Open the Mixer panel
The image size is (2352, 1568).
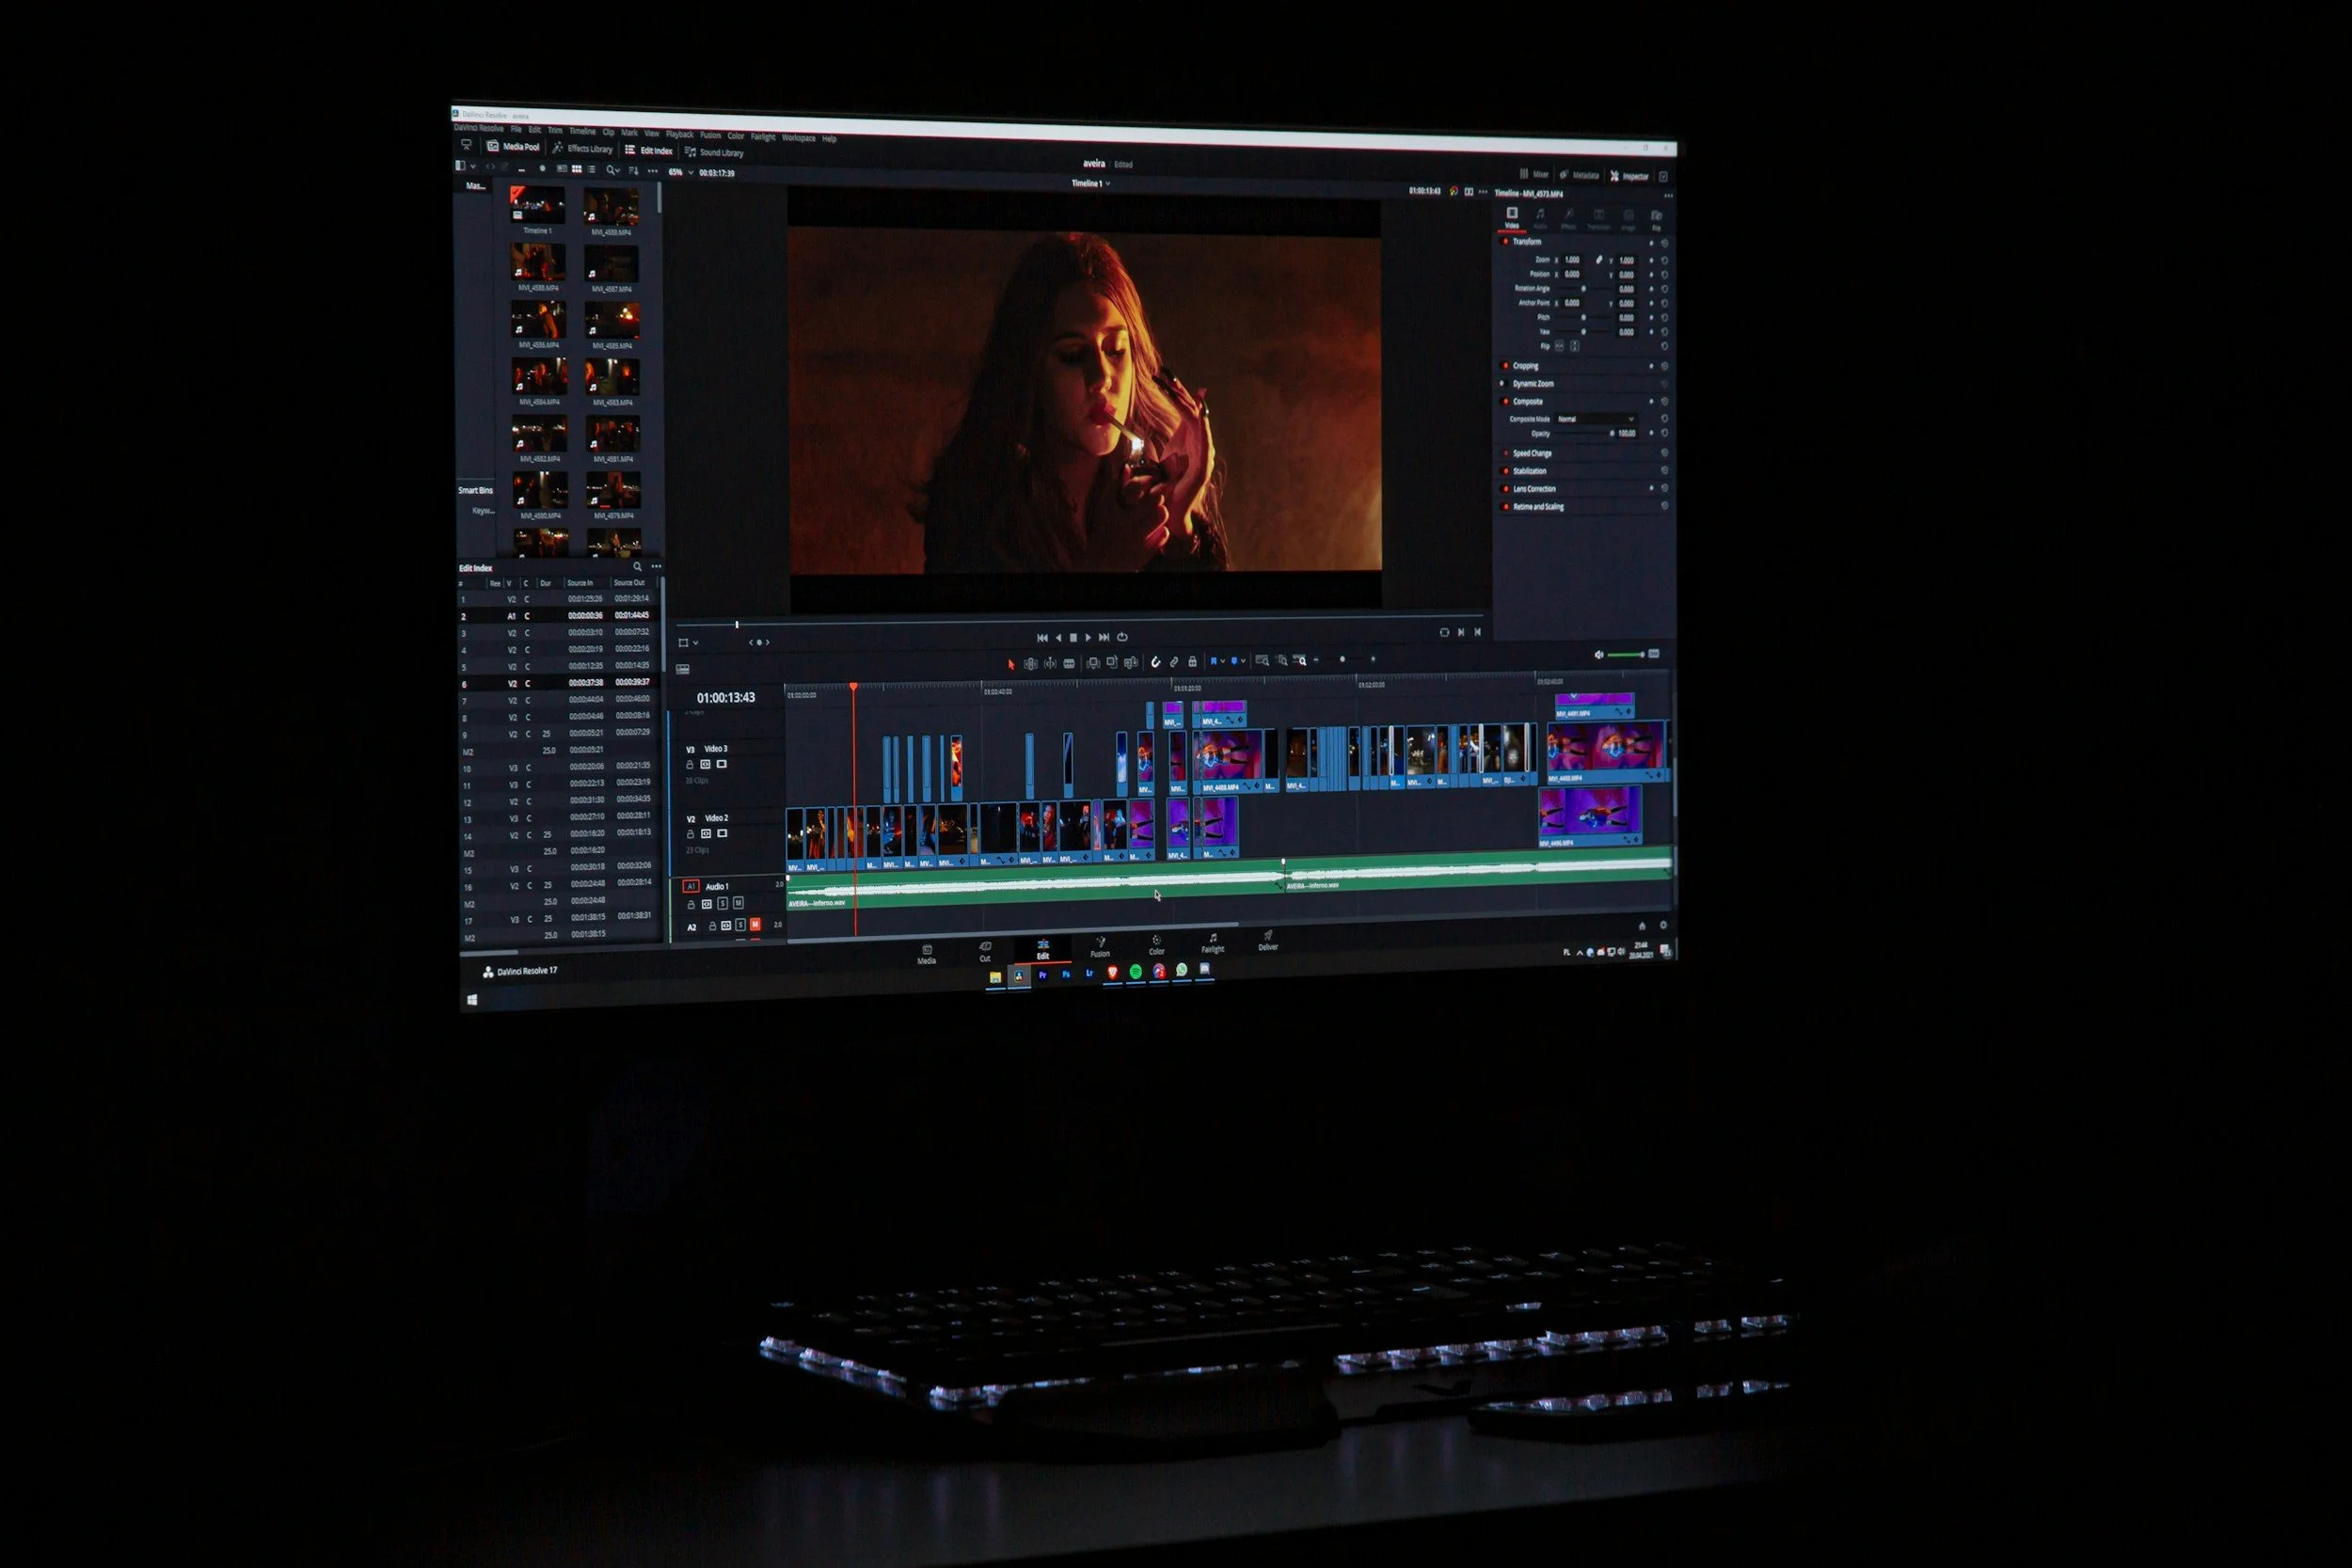click(x=1534, y=174)
